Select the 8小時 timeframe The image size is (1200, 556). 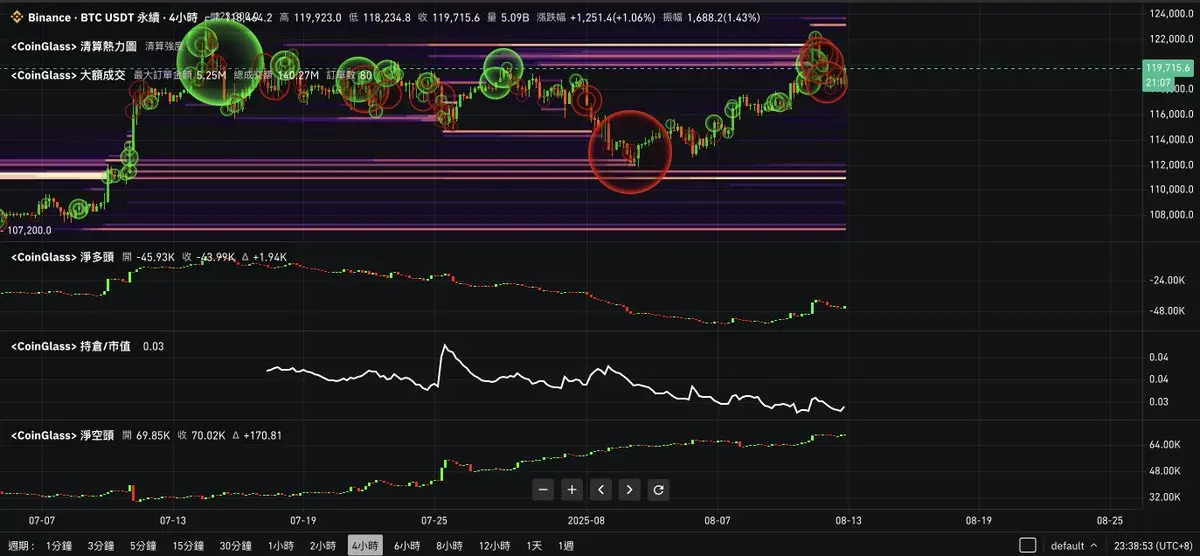[449, 546]
